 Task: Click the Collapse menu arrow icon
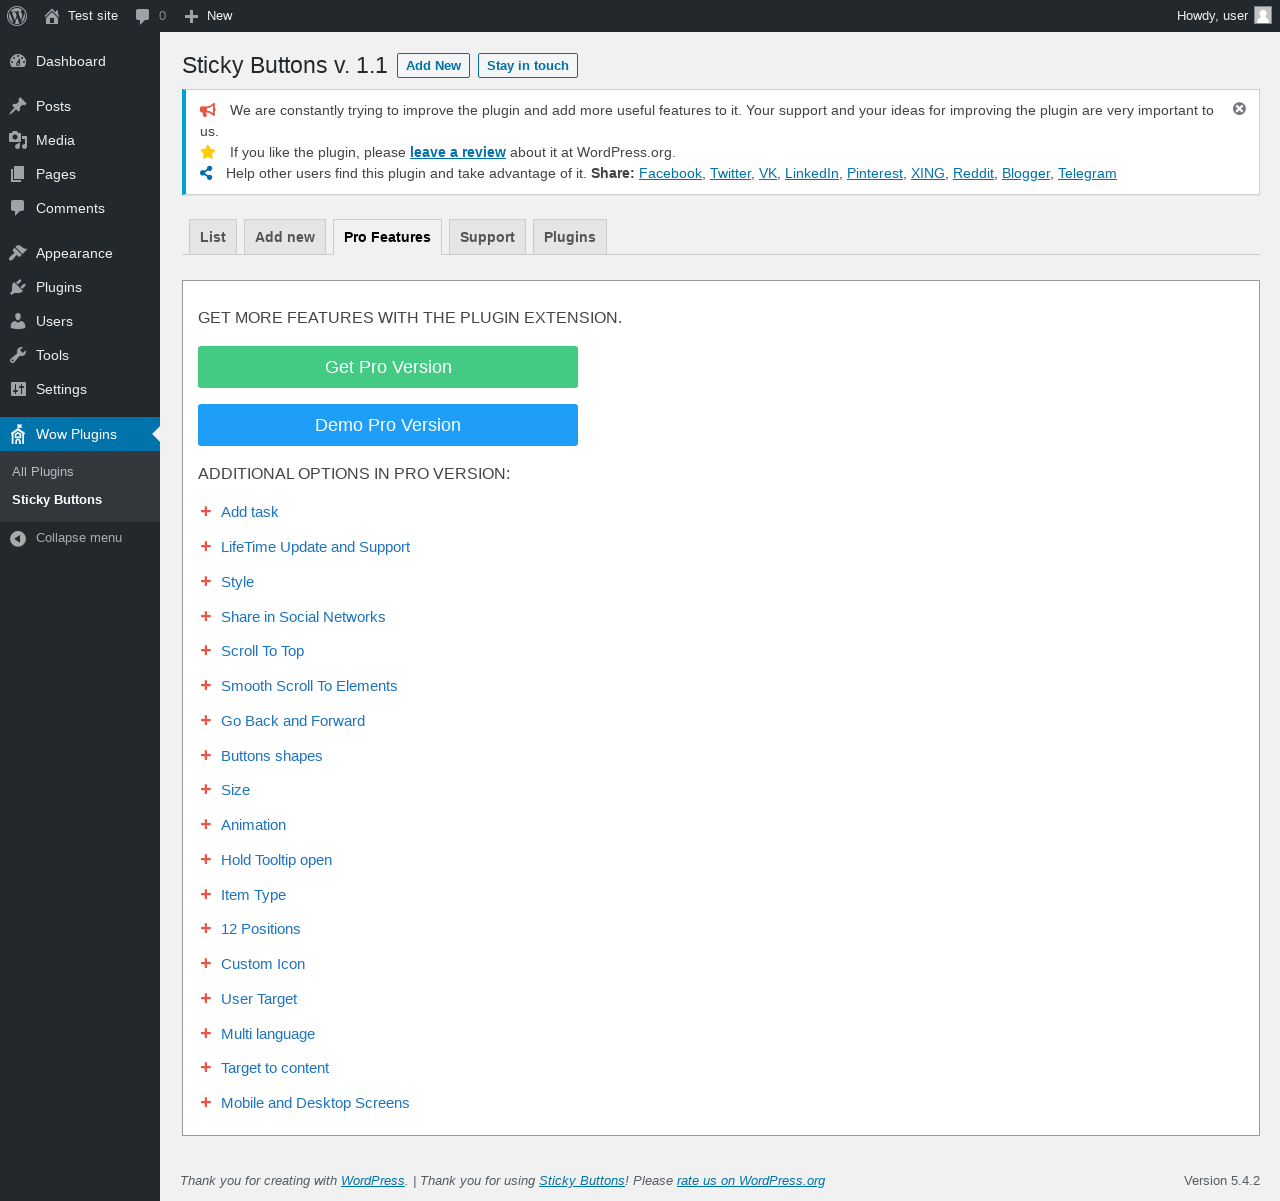18,538
